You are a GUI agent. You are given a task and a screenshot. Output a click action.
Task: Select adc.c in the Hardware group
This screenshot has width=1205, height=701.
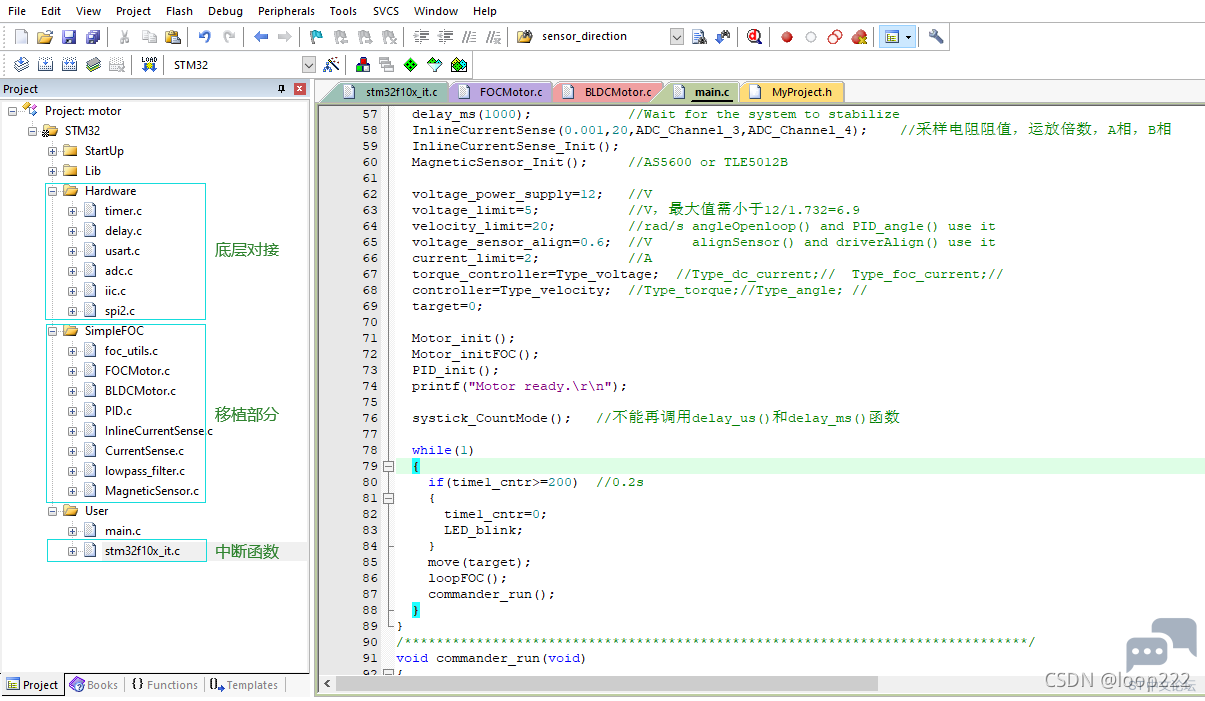pyautogui.click(x=119, y=271)
